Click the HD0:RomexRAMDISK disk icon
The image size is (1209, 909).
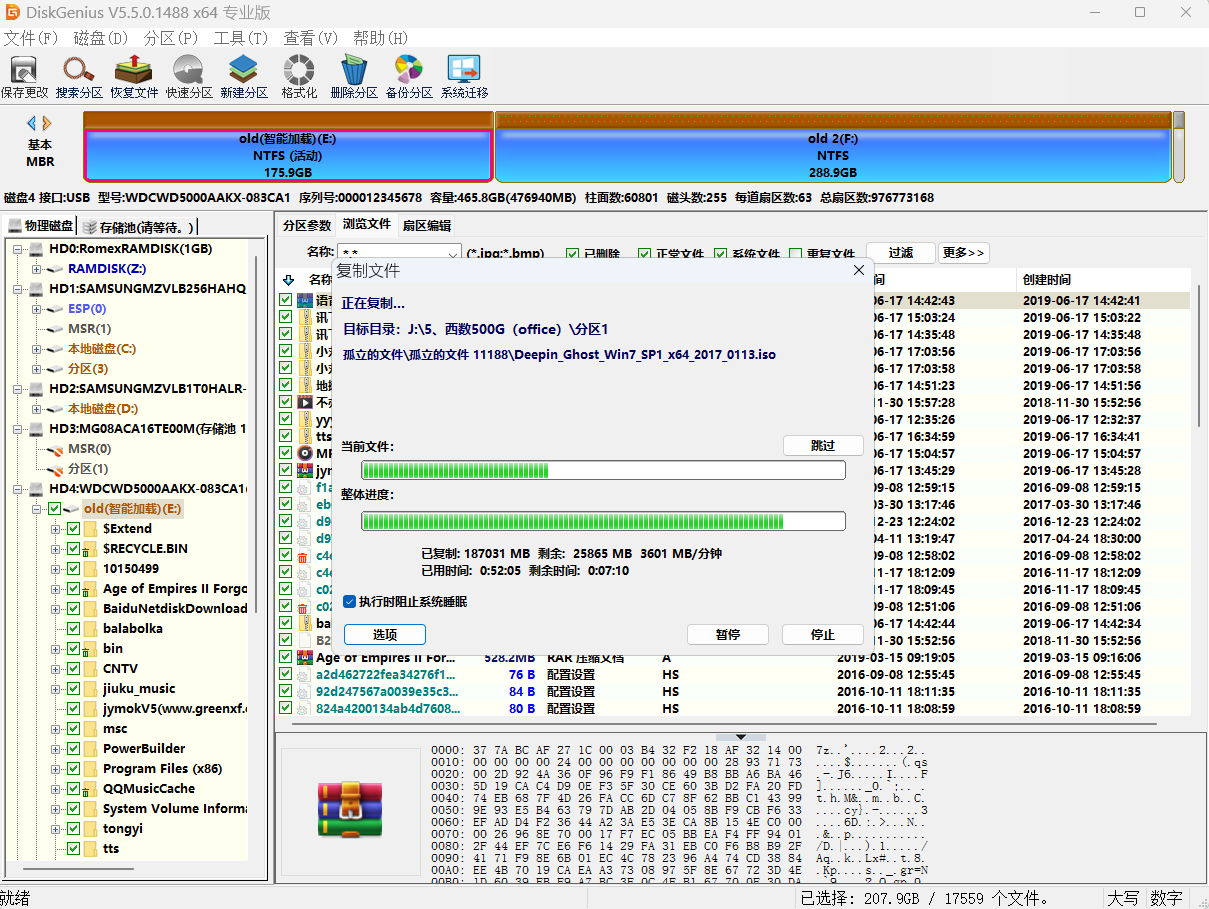[x=37, y=249]
